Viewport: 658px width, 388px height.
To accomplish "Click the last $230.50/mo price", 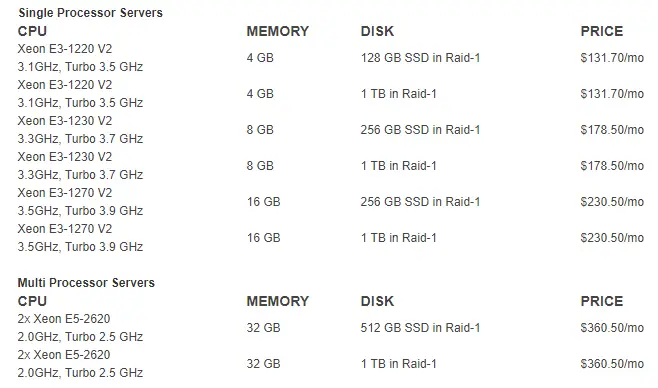I will point(612,238).
